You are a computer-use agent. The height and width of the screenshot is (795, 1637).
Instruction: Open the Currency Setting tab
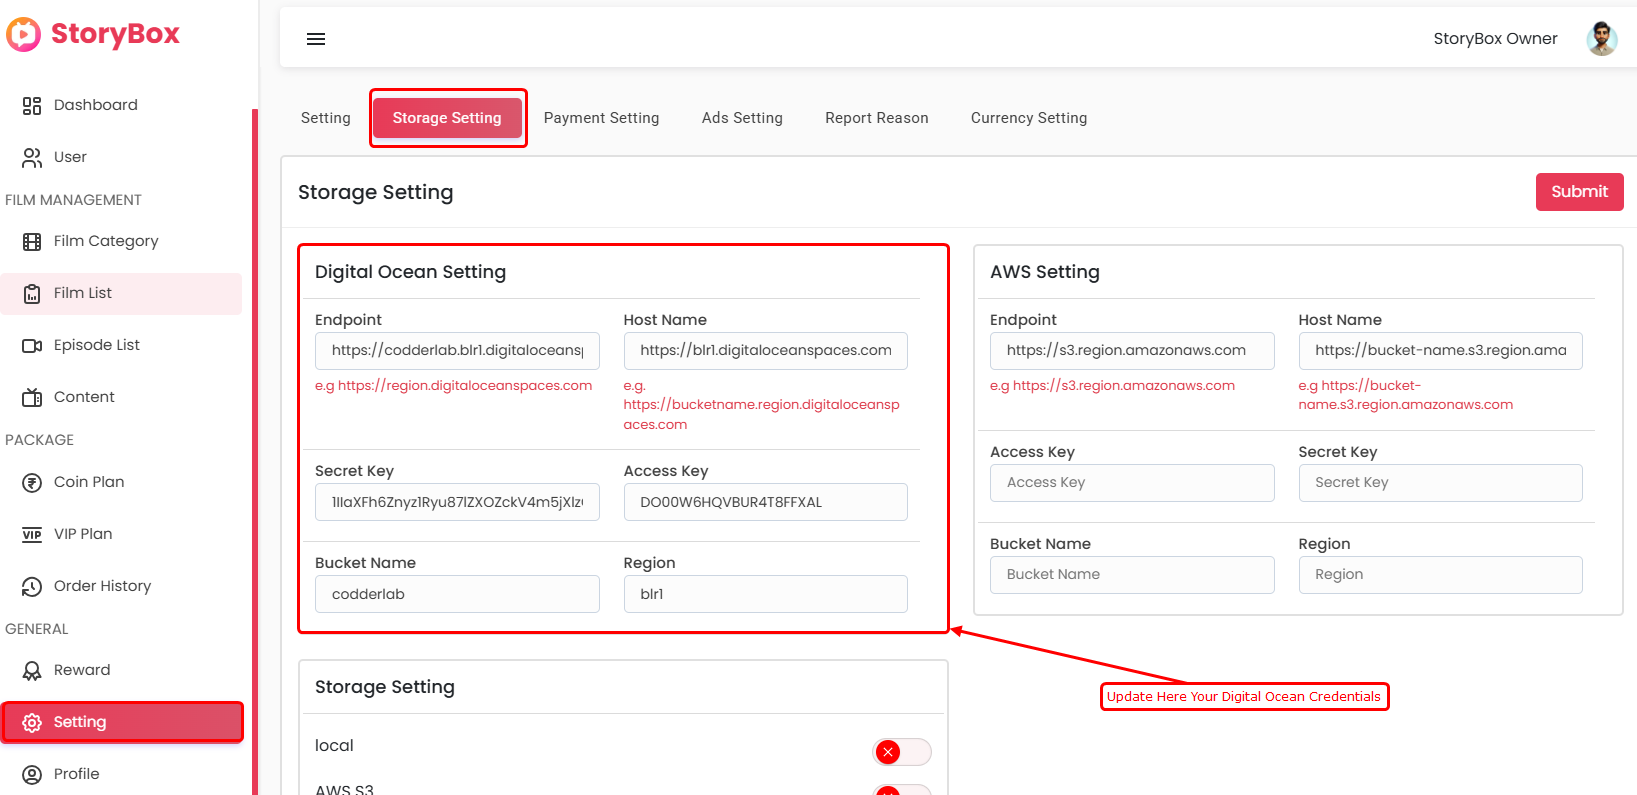1028,118
